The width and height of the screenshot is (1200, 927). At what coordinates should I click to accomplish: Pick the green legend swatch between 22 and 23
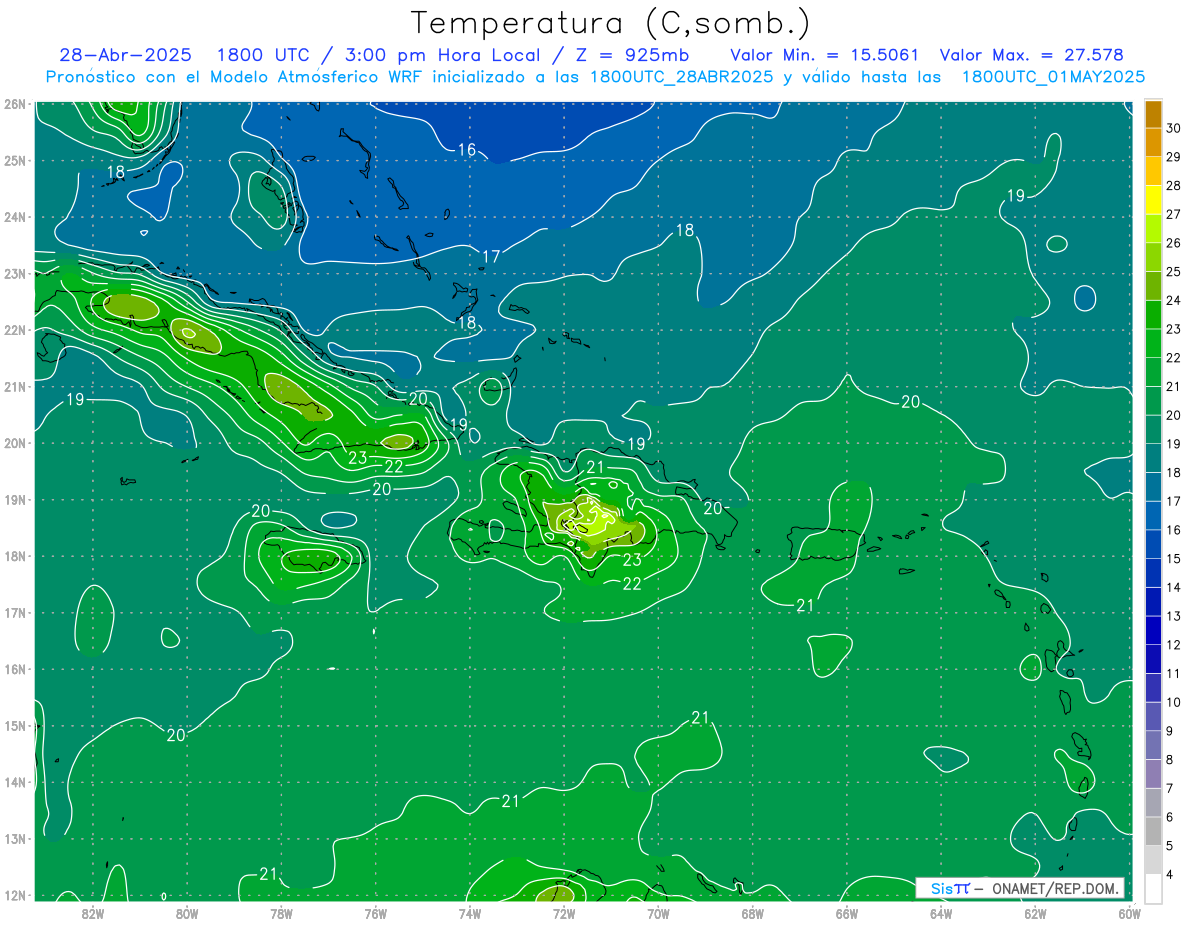[x=1153, y=343]
